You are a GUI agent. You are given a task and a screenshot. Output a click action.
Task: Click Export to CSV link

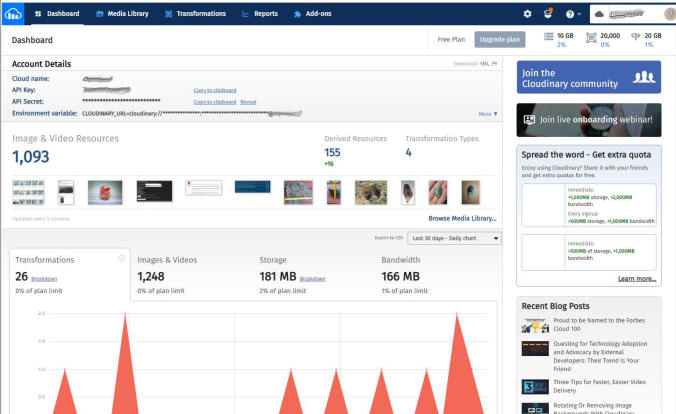click(388, 238)
